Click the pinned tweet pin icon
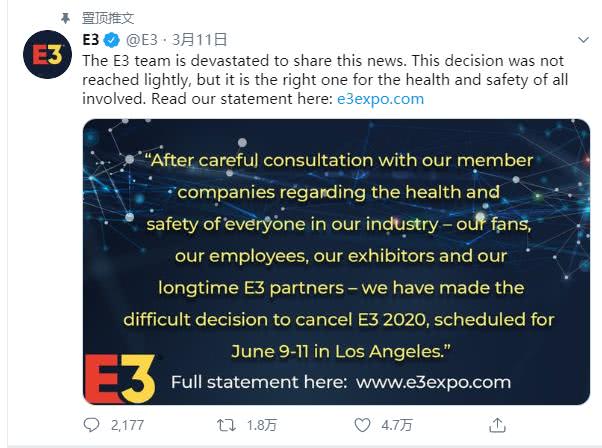The height and width of the screenshot is (448, 602). (x=66, y=15)
